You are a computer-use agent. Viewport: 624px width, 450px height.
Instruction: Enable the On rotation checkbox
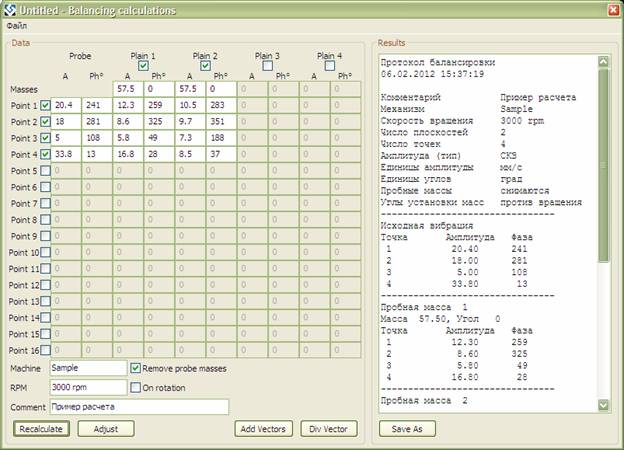135,387
